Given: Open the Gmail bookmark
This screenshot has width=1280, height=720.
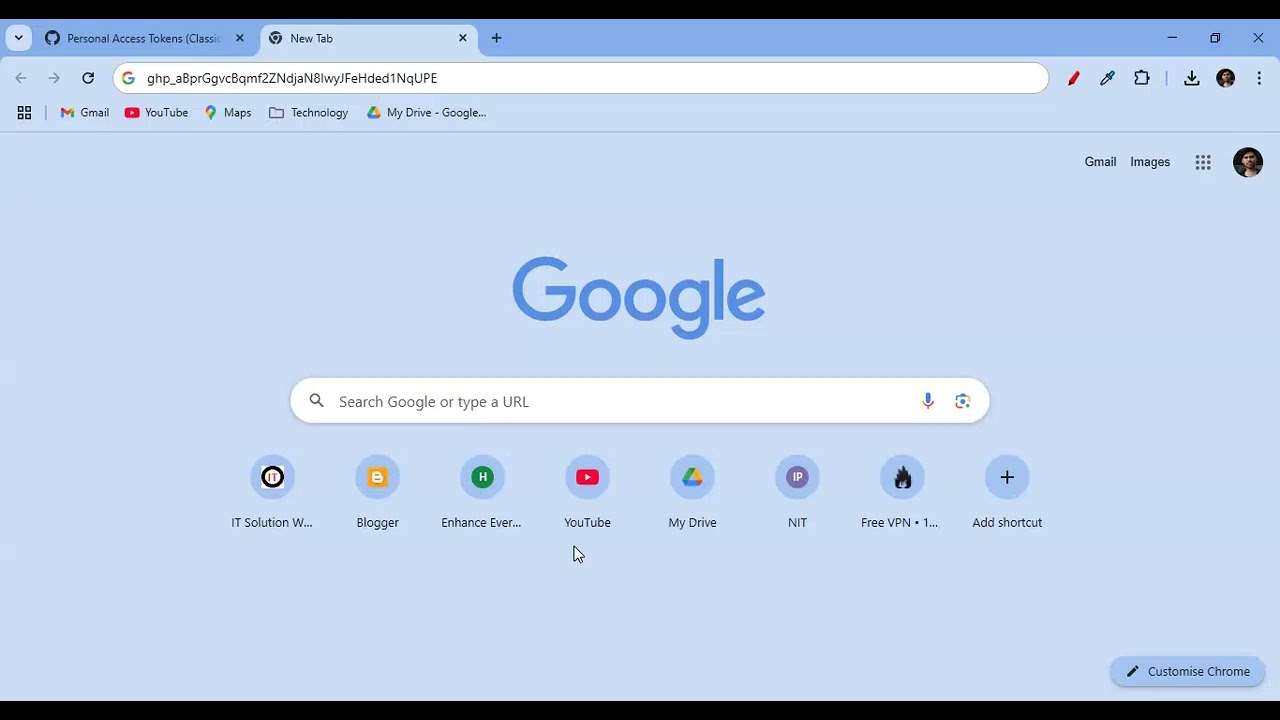Looking at the screenshot, I should click(85, 113).
